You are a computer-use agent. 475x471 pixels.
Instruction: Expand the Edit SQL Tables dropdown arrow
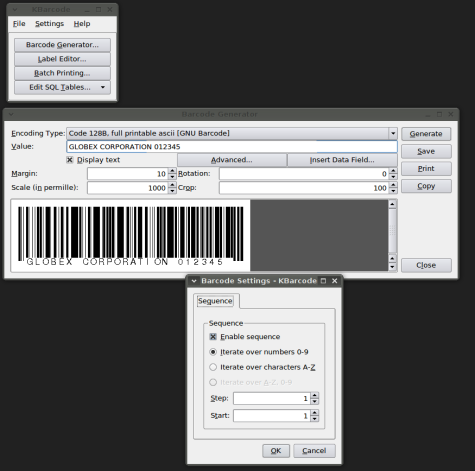(103, 87)
